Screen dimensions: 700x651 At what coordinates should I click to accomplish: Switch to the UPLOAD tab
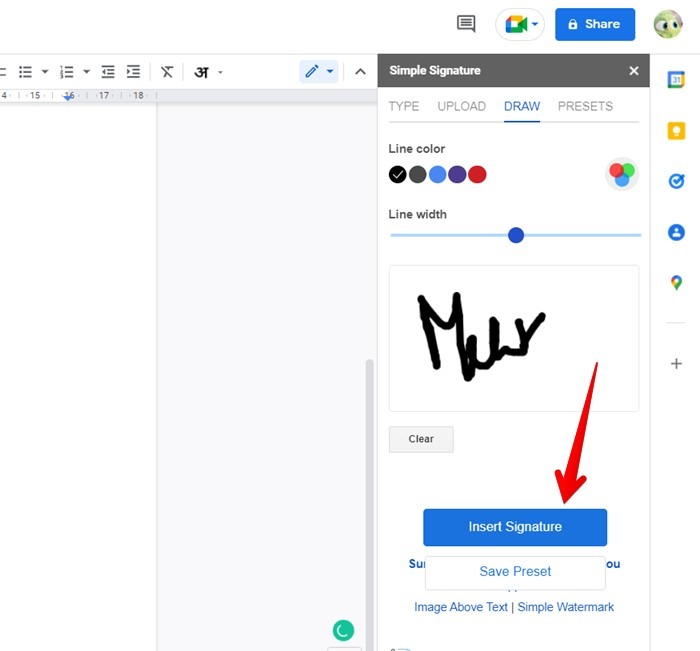coord(462,106)
